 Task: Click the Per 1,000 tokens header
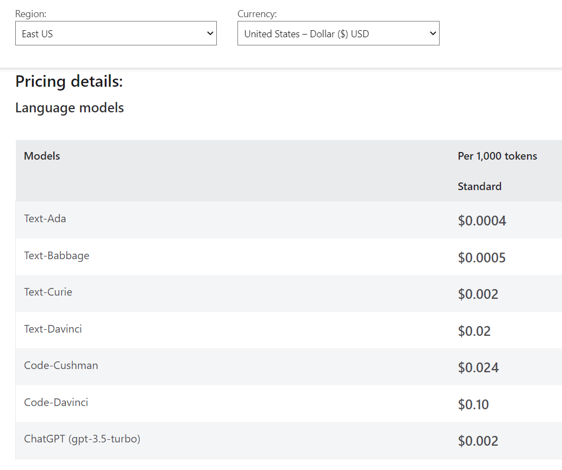(497, 156)
